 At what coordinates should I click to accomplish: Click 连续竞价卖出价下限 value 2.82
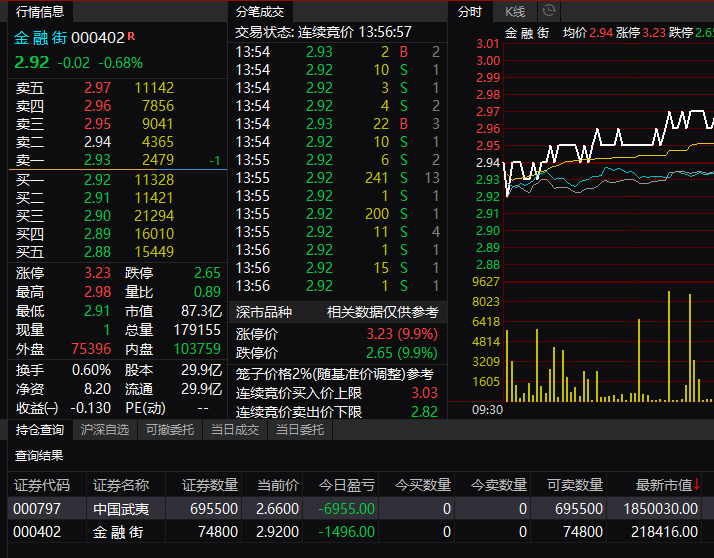pyautogui.click(x=424, y=412)
